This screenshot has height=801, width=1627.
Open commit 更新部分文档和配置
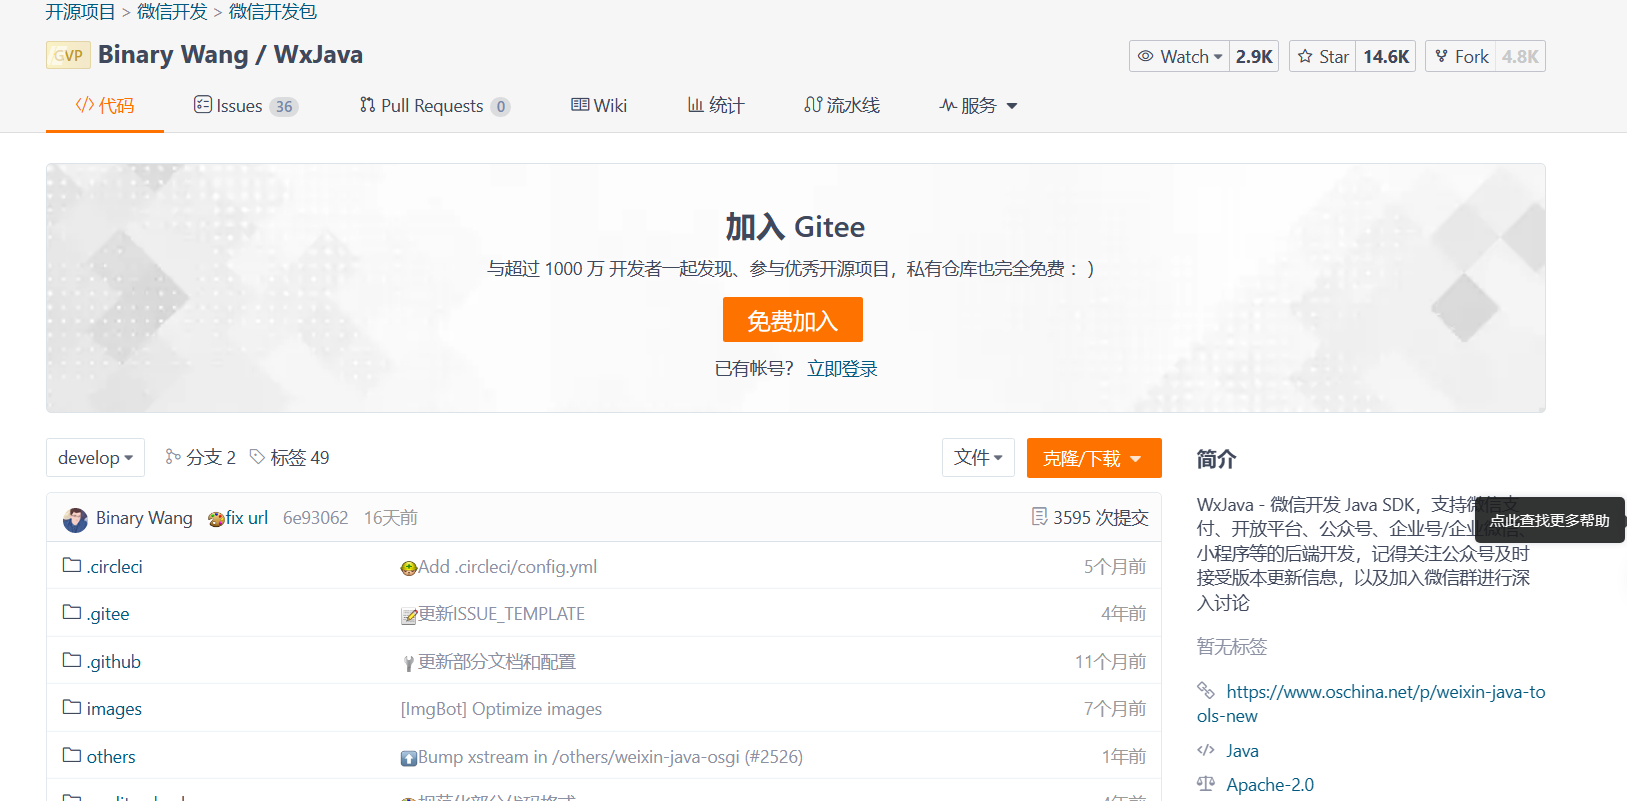point(489,662)
